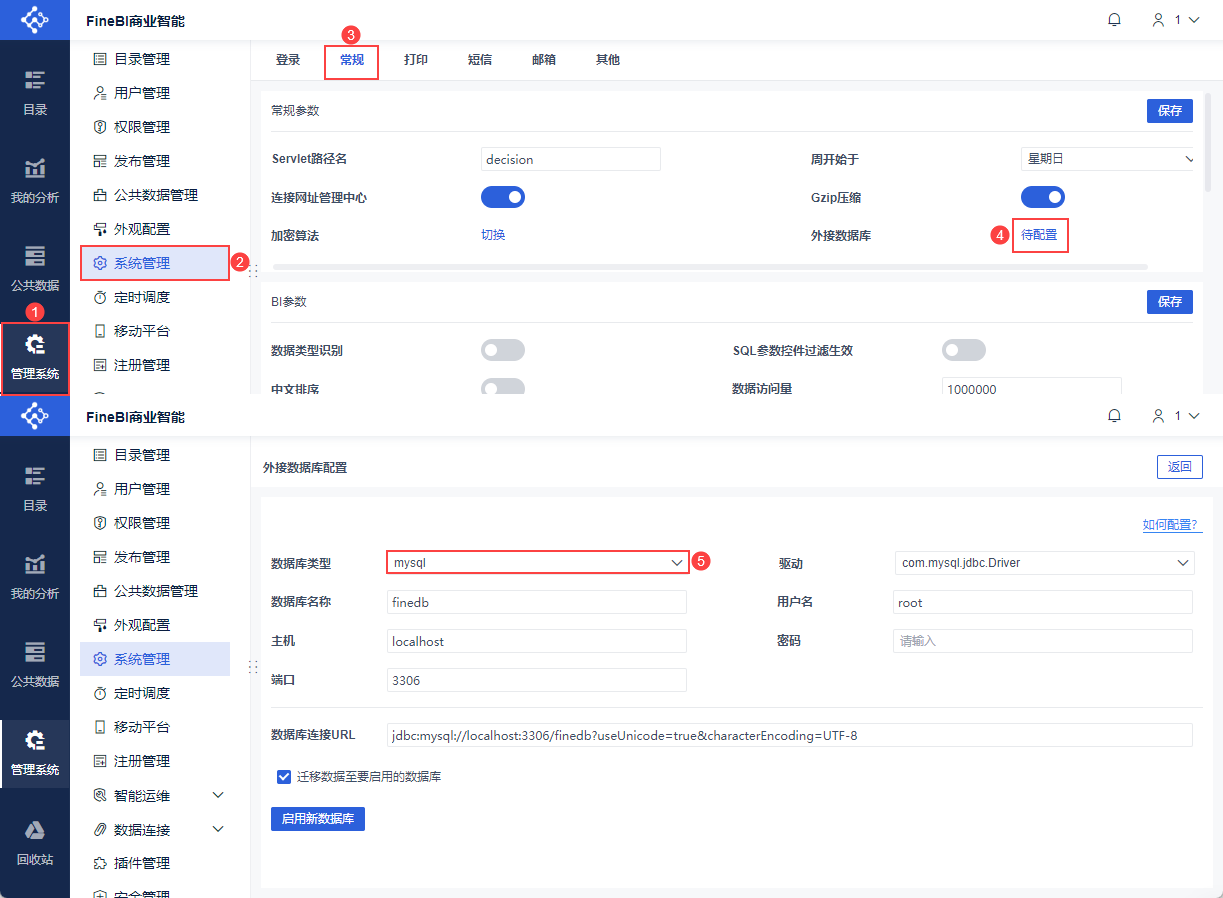1223x898 pixels.
Task: Open the 数据库类型 dropdown showing mysql
Action: tap(538, 563)
